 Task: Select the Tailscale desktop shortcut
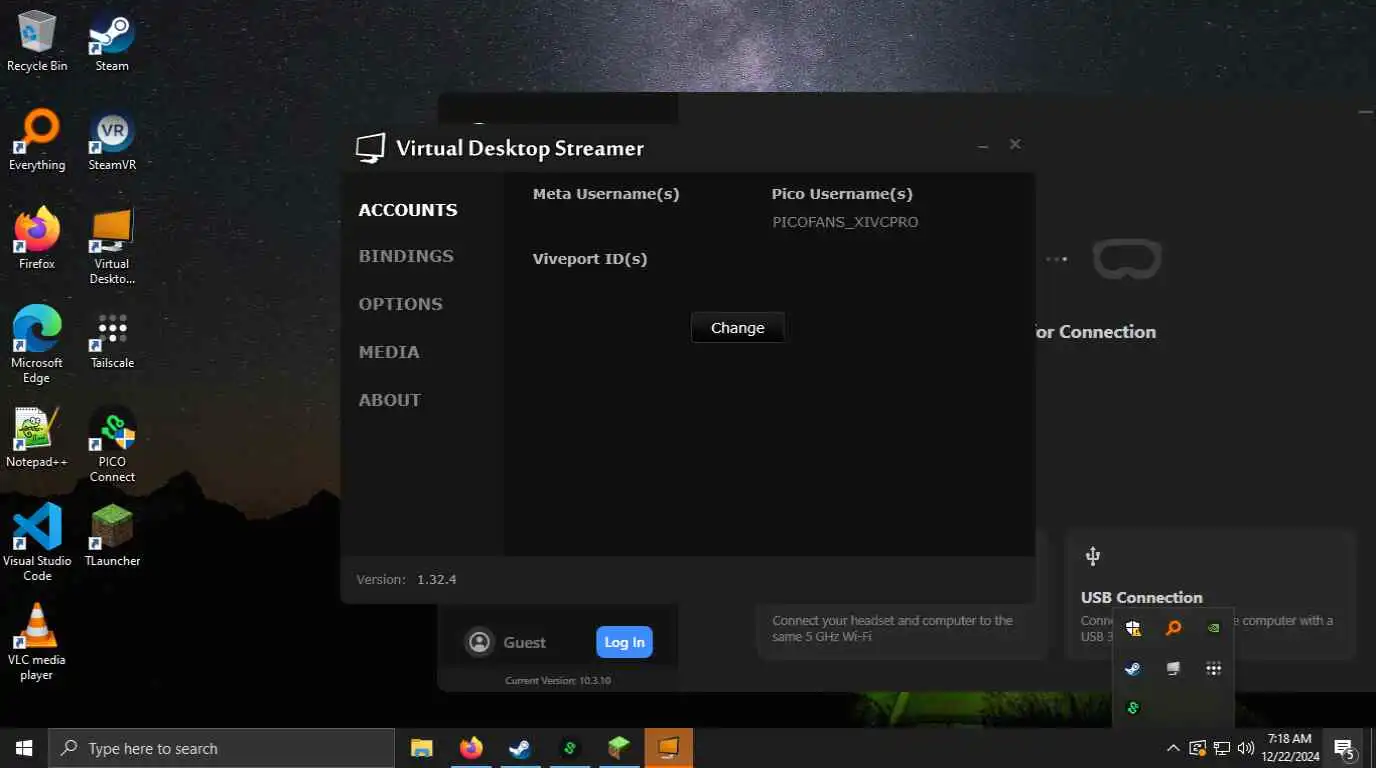click(x=112, y=338)
